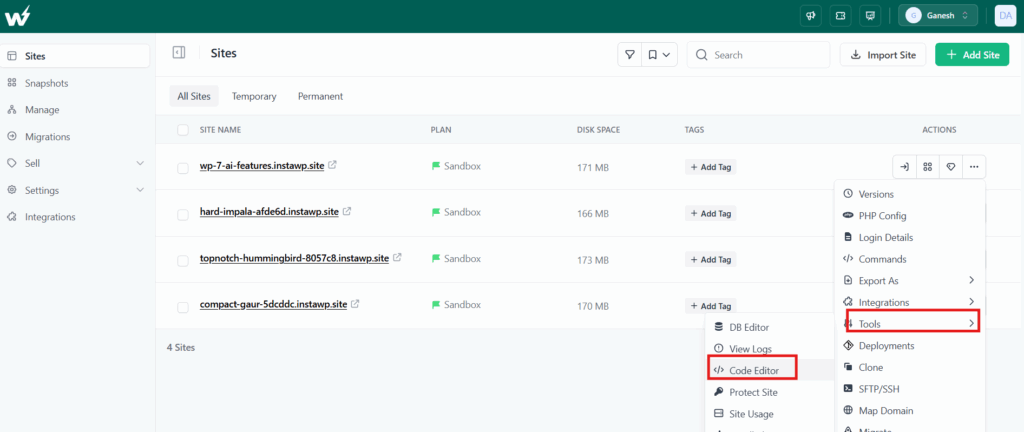Select checkbox for topnotch-hummingbird-8057c8 site

tap(183, 260)
